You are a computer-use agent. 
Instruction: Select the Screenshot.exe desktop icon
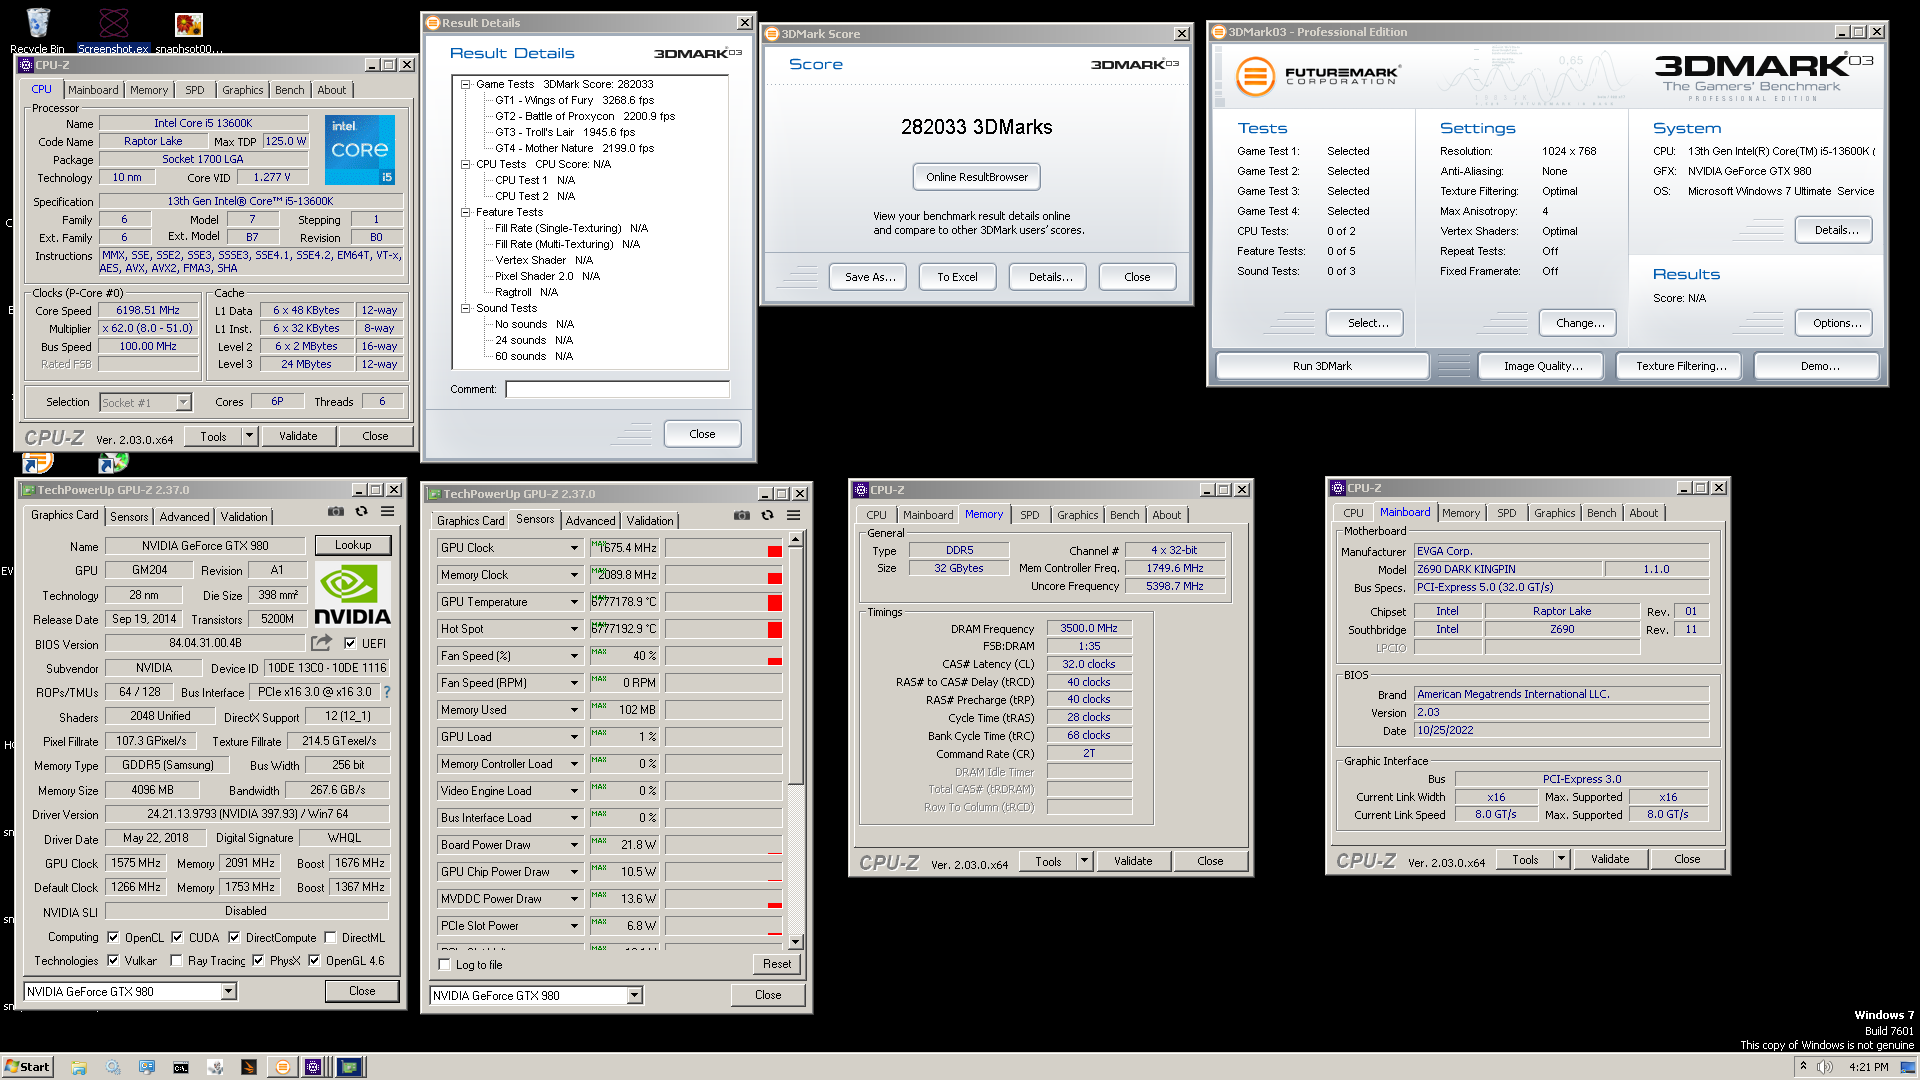tap(113, 29)
